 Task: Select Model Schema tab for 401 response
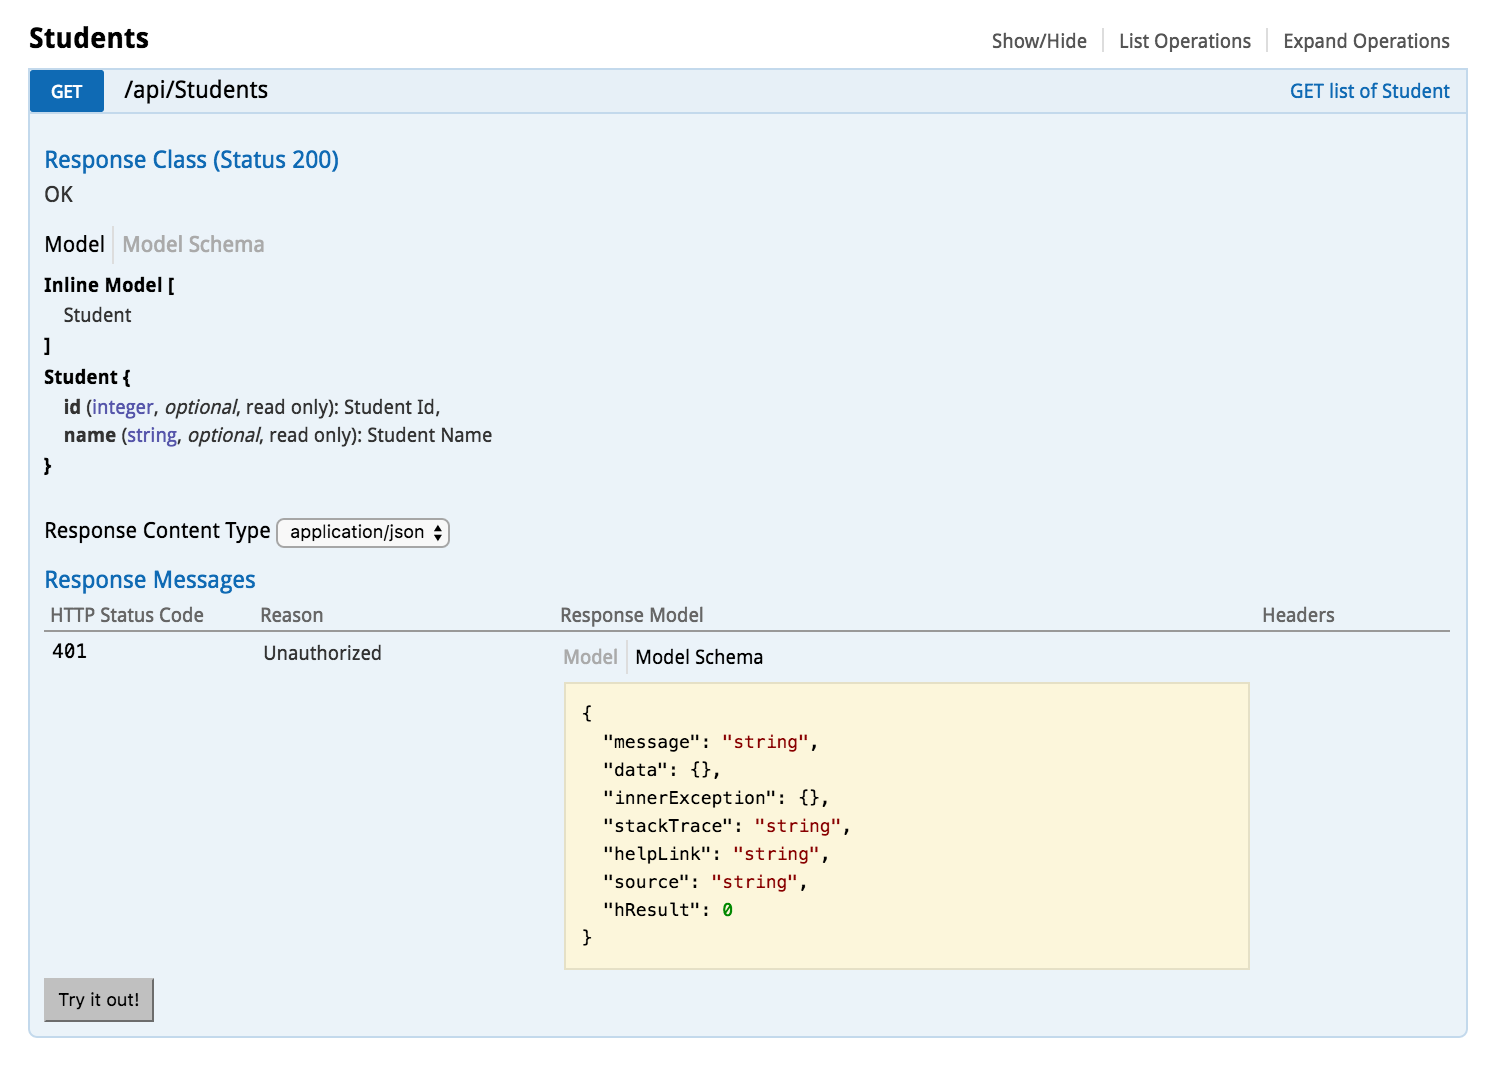[698, 657]
